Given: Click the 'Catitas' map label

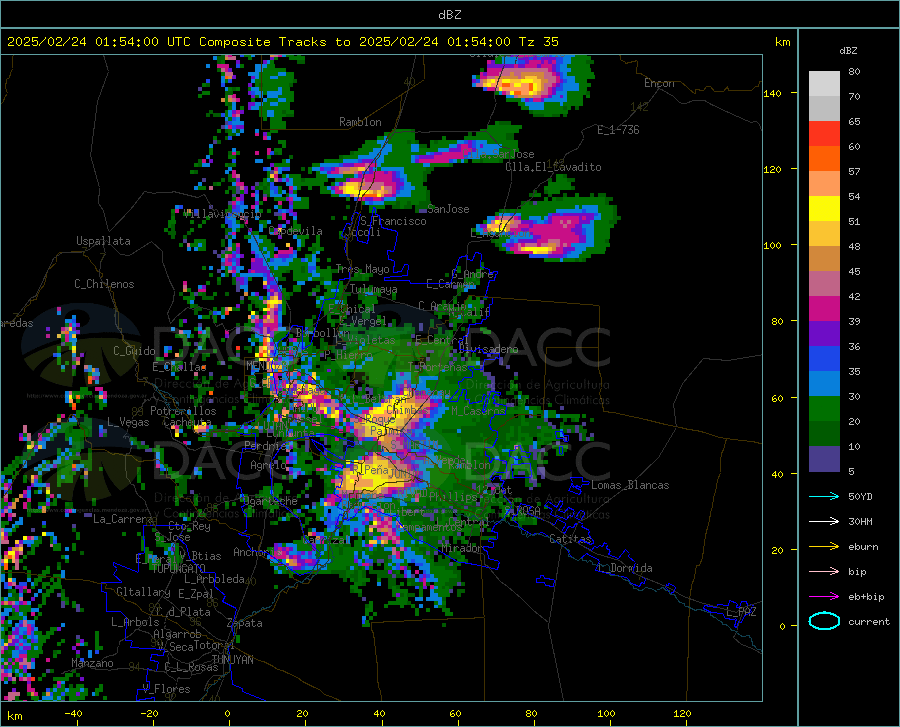Looking at the screenshot, I should tap(570, 539).
